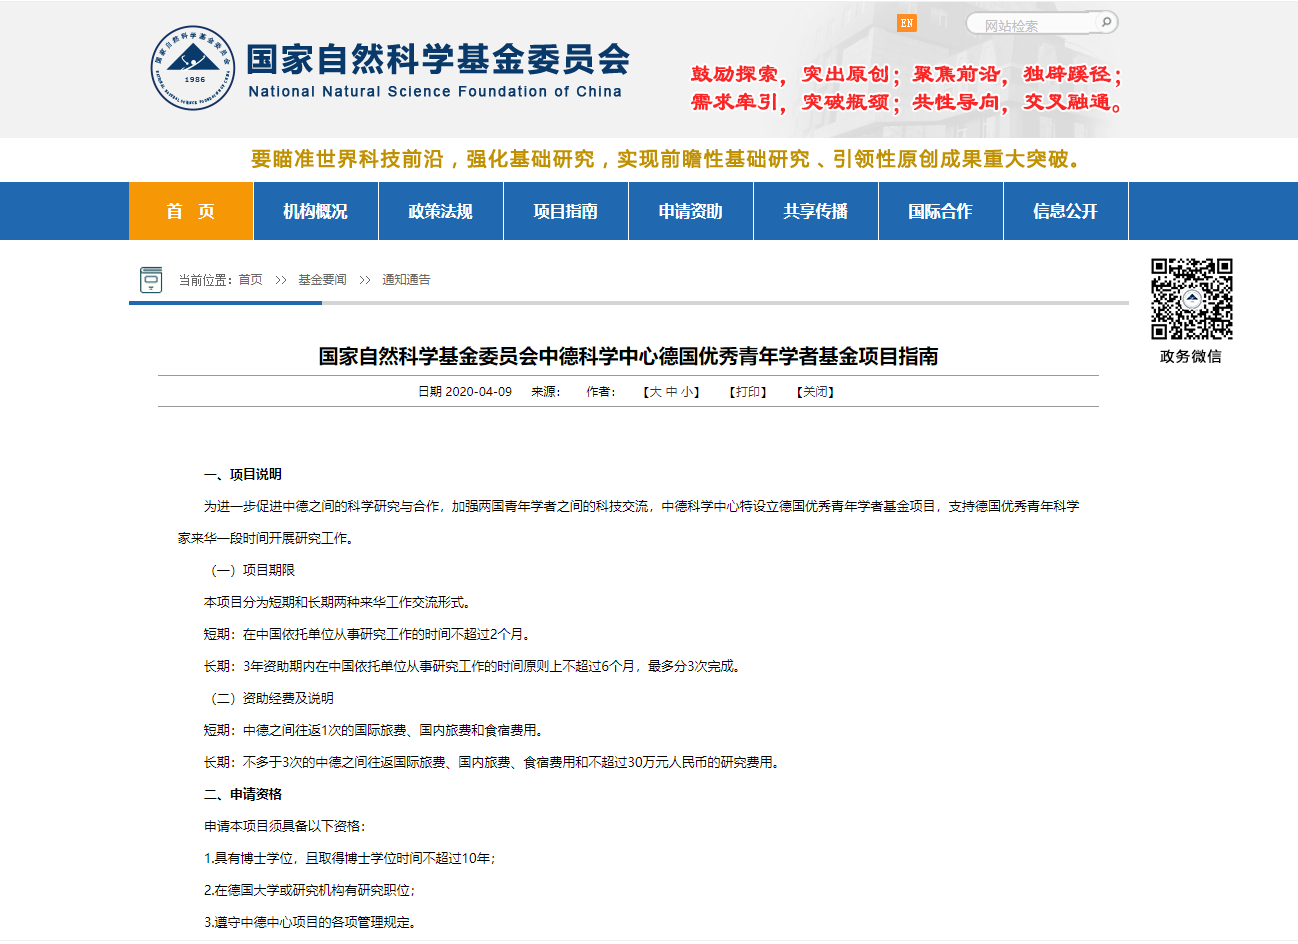Open the 申请资助 navigation item
Image resolution: width=1298 pixels, height=944 pixels.
coord(691,211)
